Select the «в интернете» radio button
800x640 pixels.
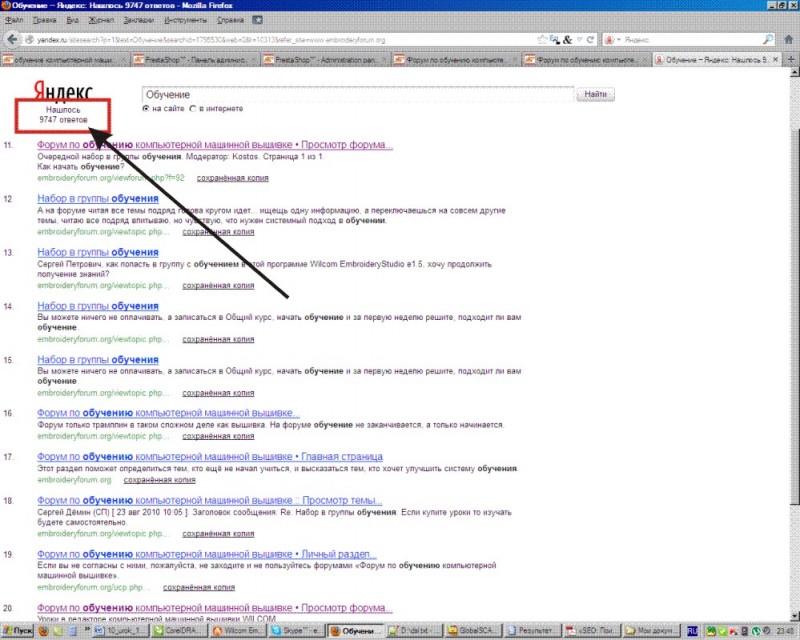point(193,109)
